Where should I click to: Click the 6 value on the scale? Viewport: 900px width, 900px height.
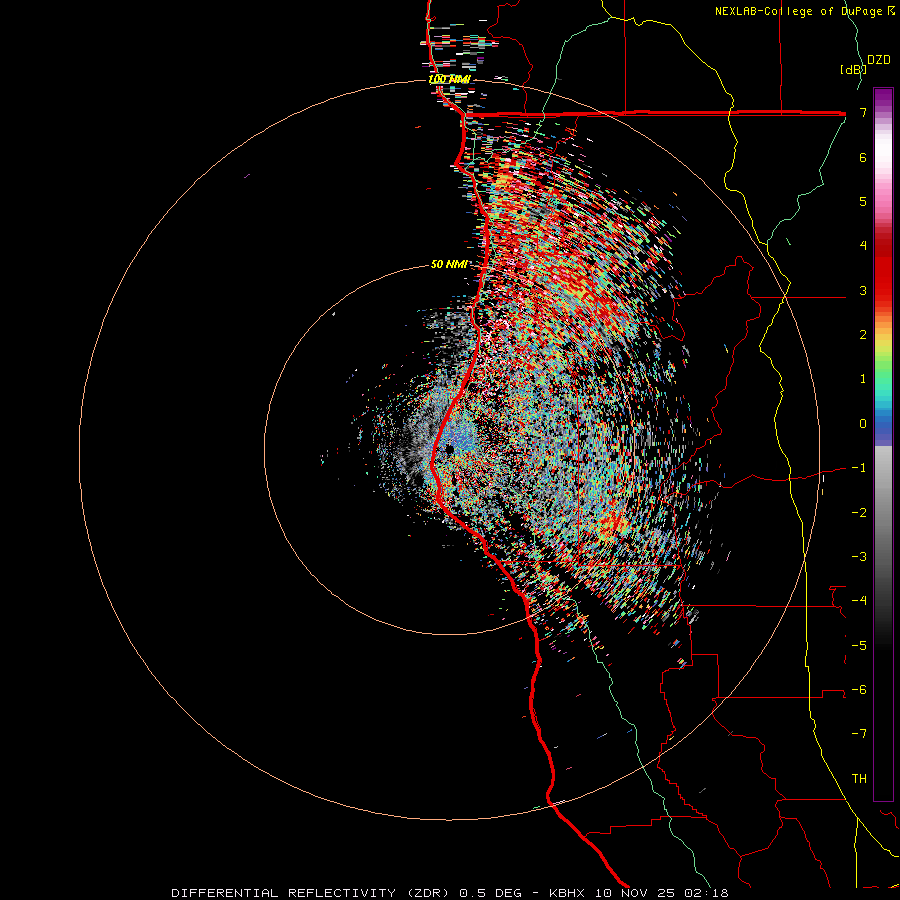pyautogui.click(x=863, y=157)
